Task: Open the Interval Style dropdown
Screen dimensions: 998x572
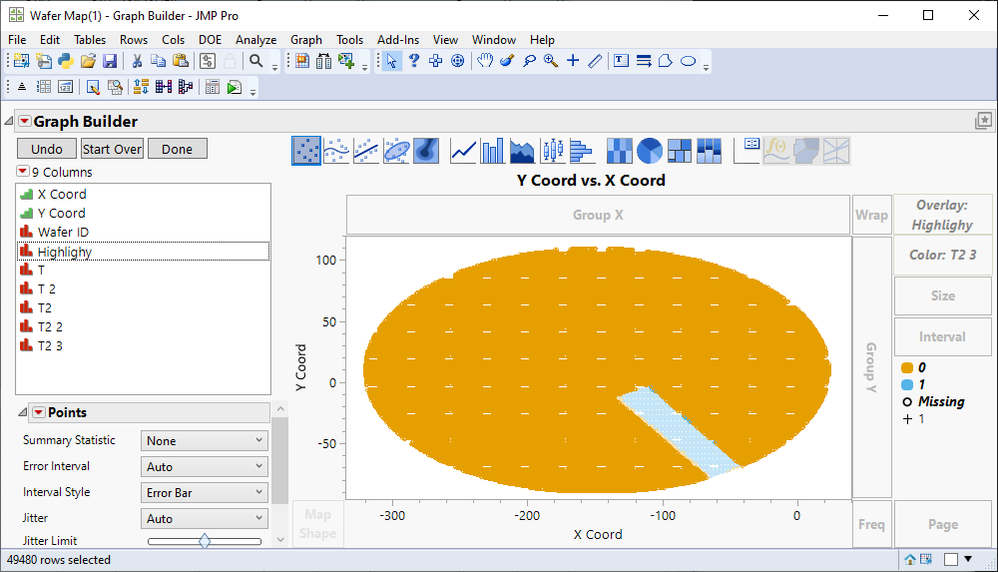Action: [204, 492]
